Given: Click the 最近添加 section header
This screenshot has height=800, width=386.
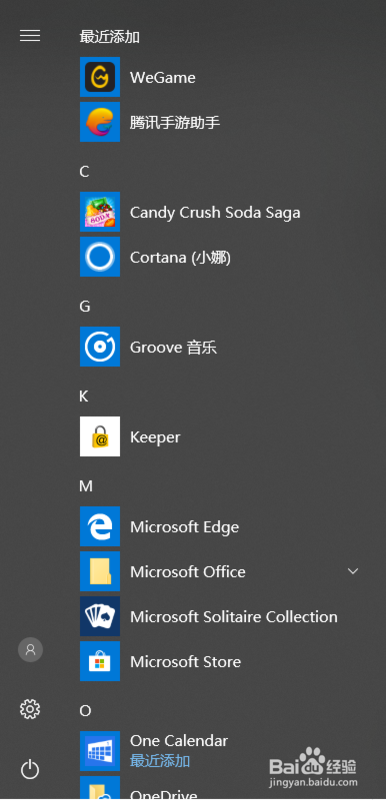Looking at the screenshot, I should 110,37.
